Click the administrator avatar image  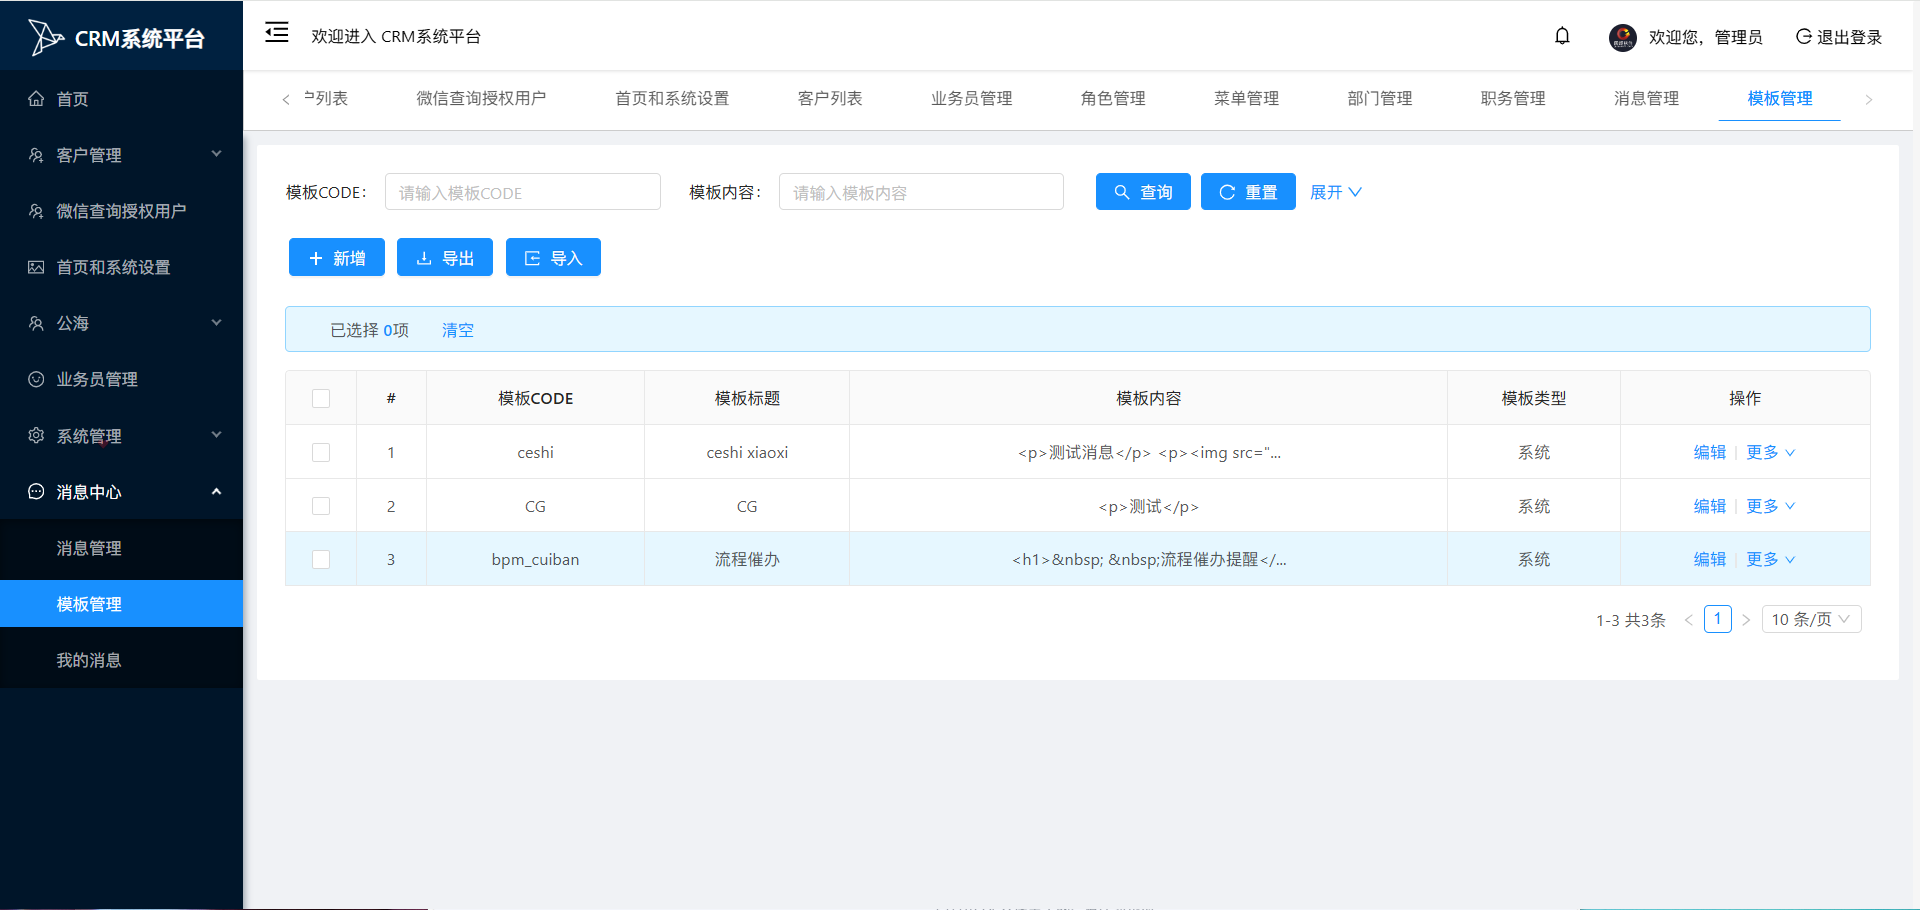coord(1622,37)
